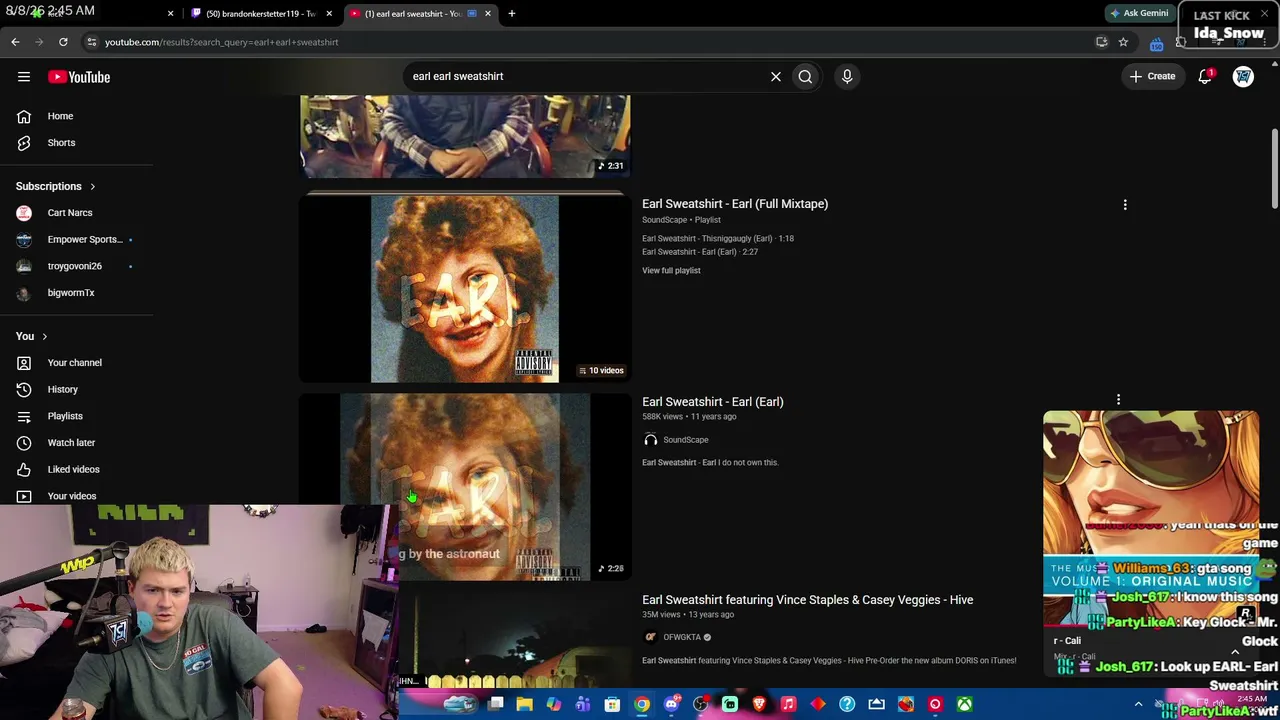This screenshot has height=720, width=1280.
Task: Open Brave browser from the taskbar
Action: point(759,704)
